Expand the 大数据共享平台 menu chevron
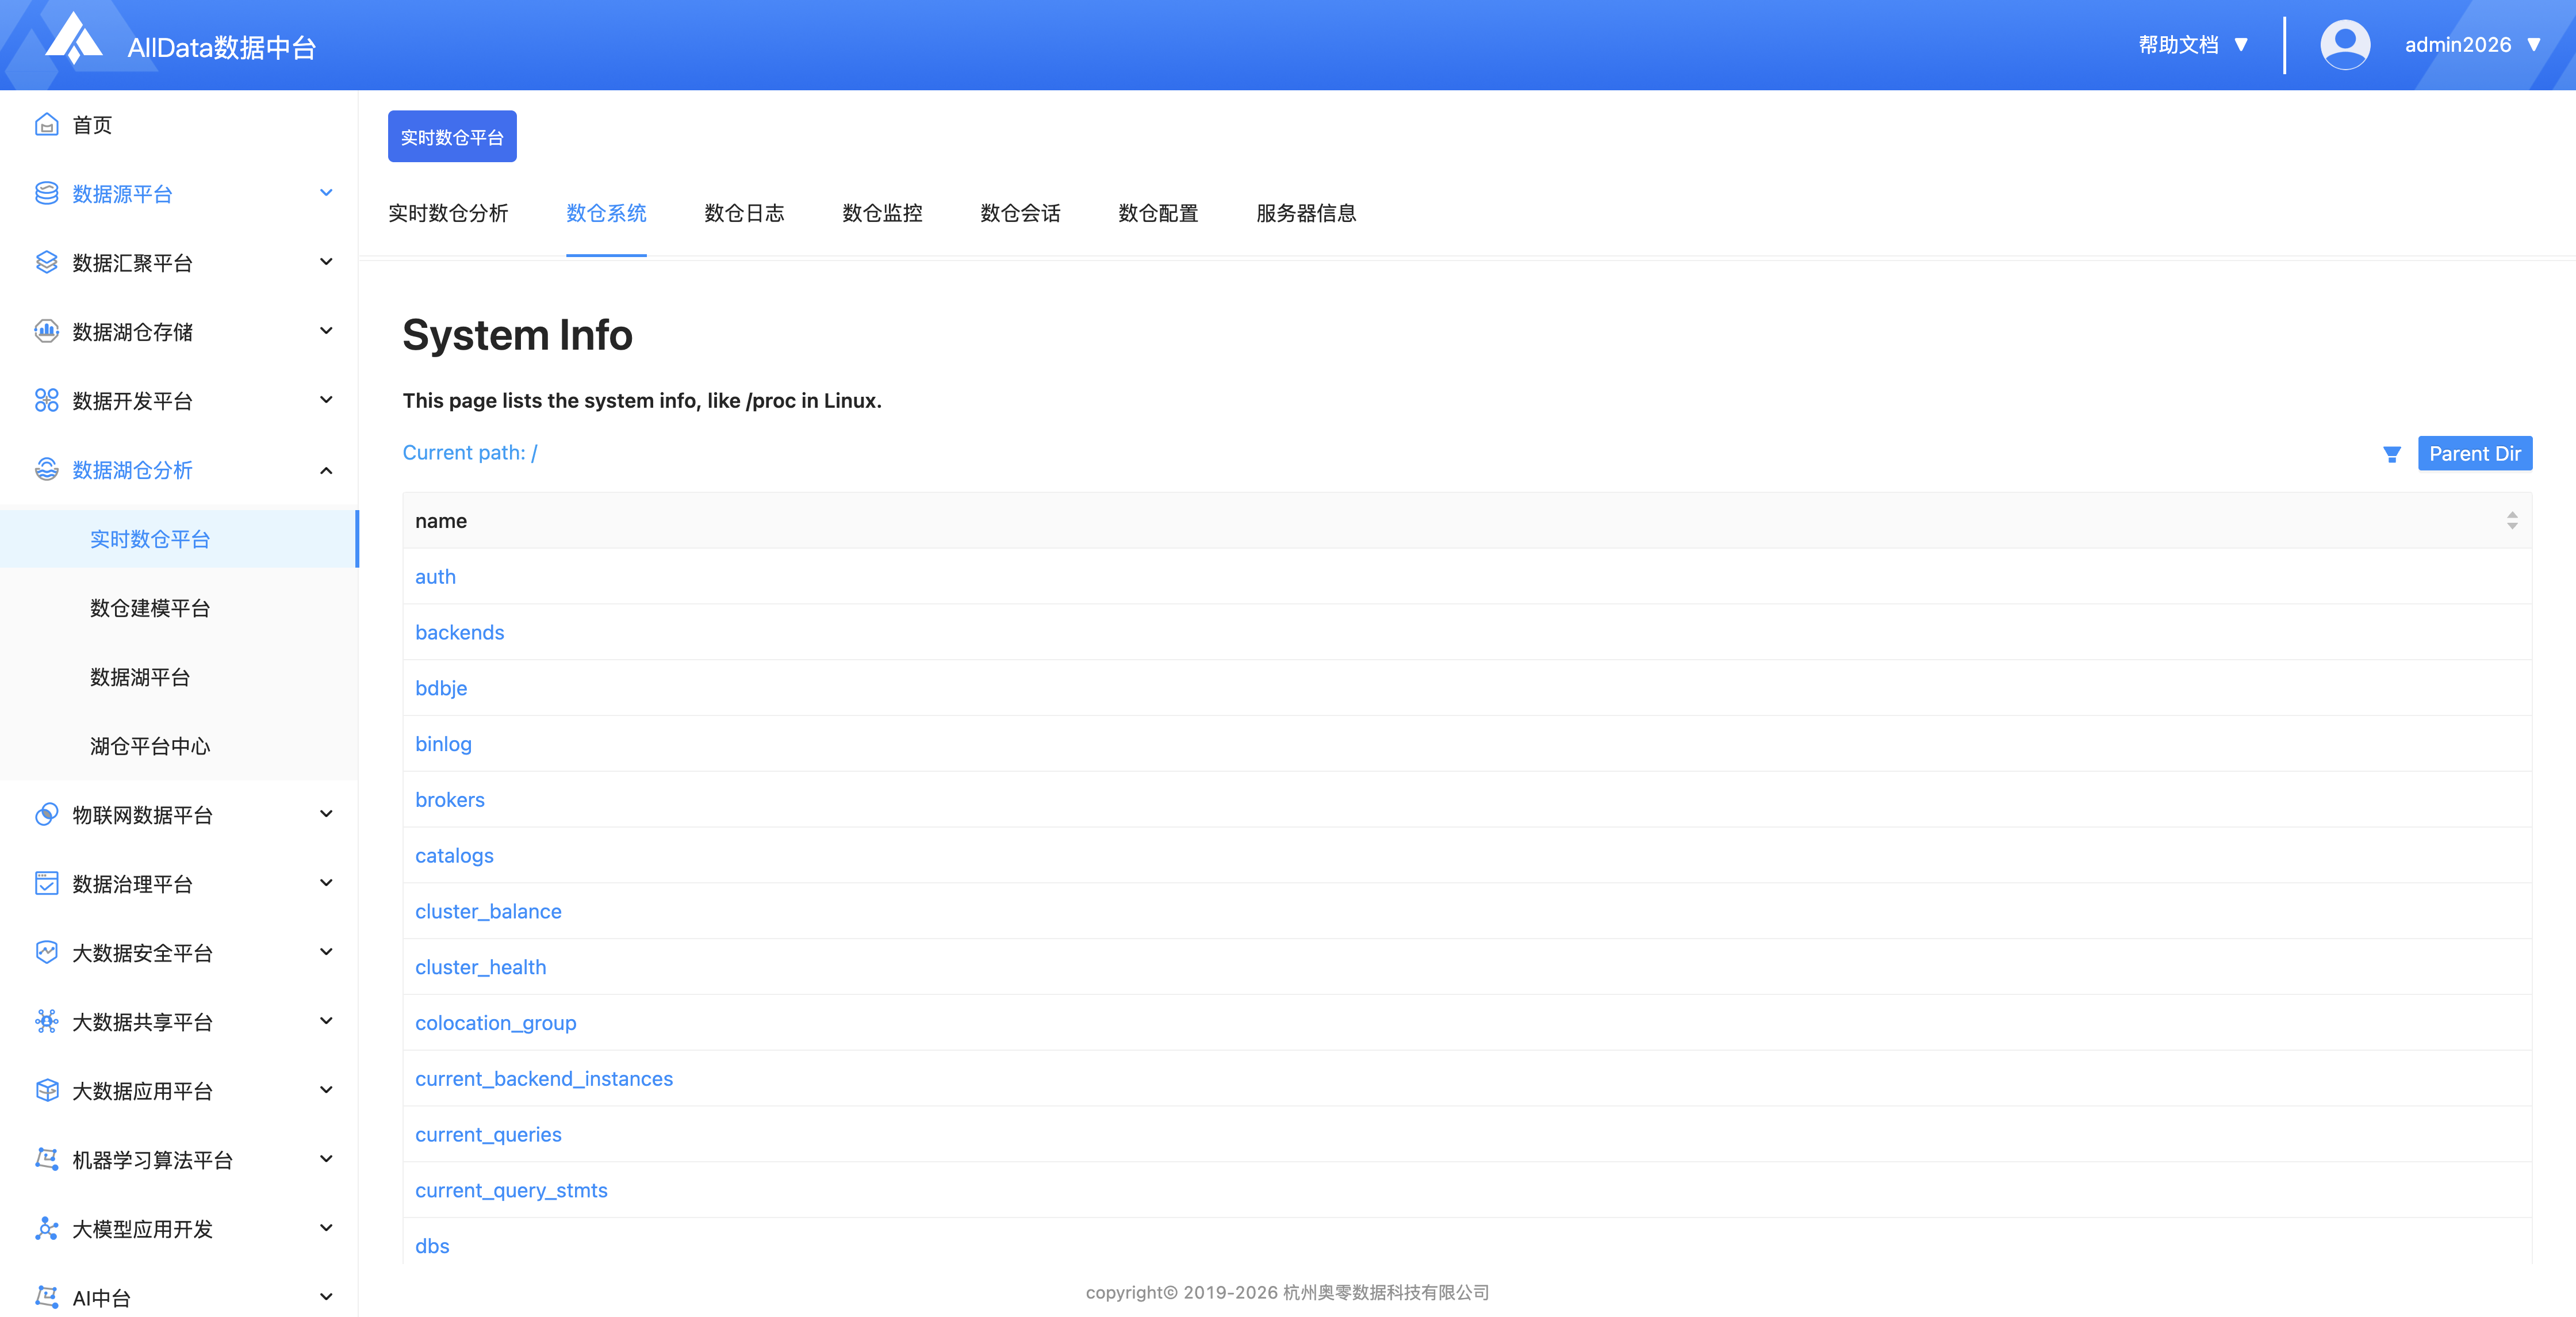 [x=326, y=1021]
